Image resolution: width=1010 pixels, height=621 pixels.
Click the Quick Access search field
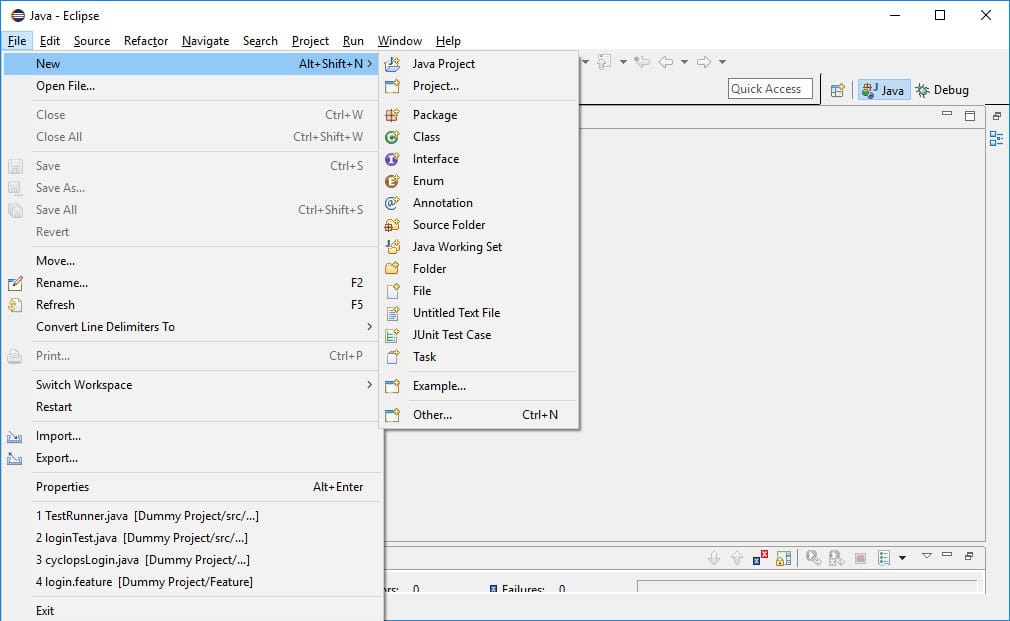point(770,89)
